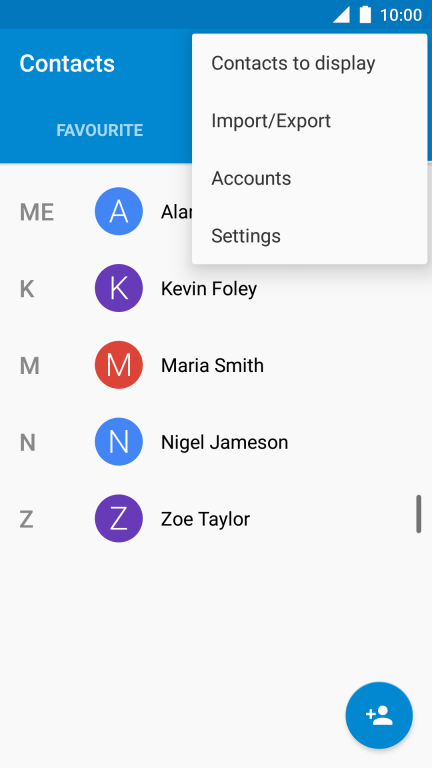The image size is (432, 768).
Task: Tap the battery icon in status bar
Action: [365, 15]
